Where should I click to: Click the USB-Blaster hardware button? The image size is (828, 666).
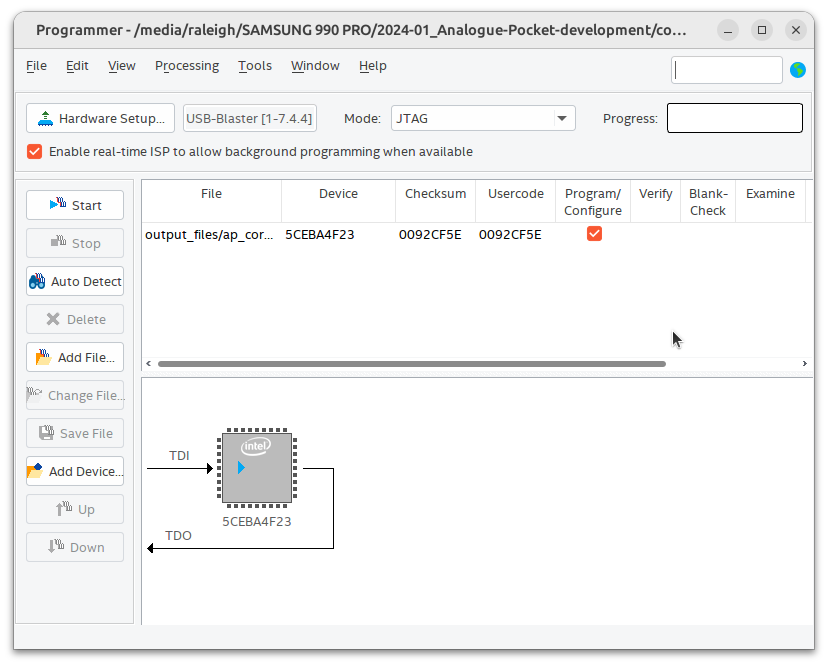pyautogui.click(x=249, y=117)
